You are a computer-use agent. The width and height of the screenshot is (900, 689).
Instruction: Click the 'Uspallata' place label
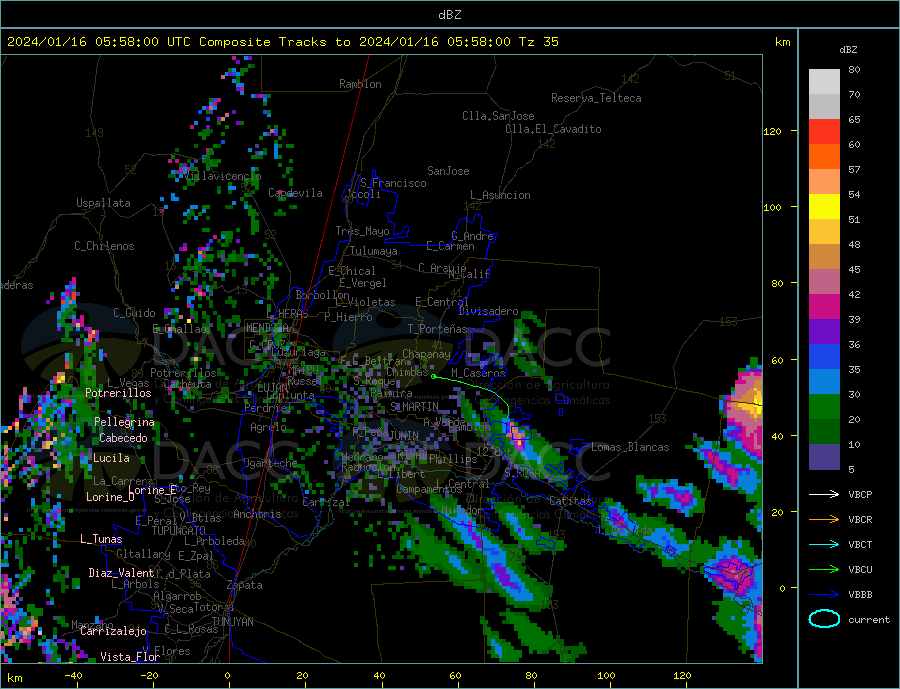[103, 203]
